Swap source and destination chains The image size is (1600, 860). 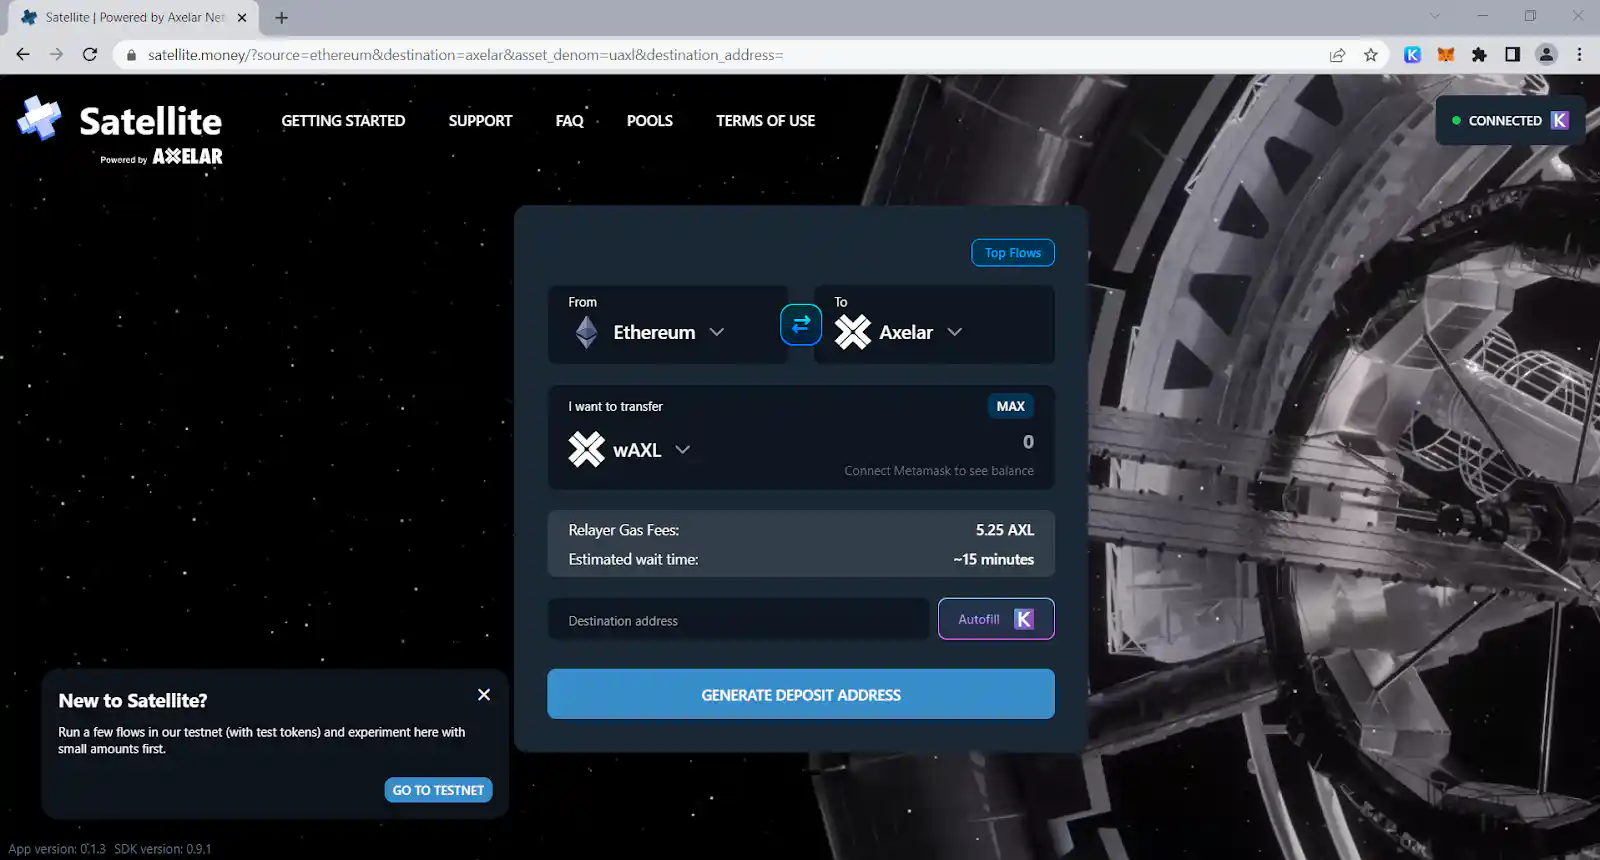pos(801,324)
